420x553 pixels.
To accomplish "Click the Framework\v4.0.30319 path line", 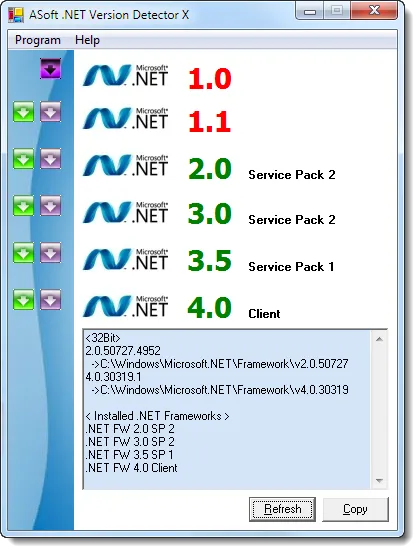I will (x=220, y=390).
